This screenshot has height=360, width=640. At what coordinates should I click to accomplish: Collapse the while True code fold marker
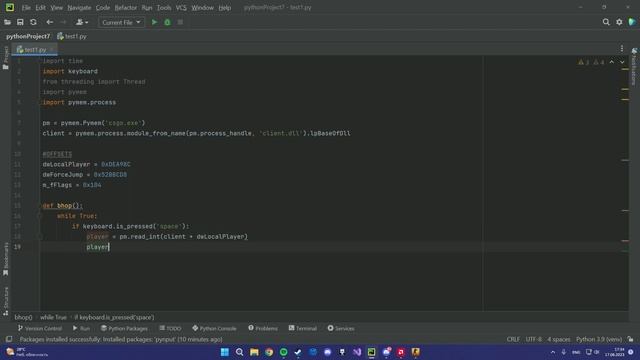coord(40,216)
